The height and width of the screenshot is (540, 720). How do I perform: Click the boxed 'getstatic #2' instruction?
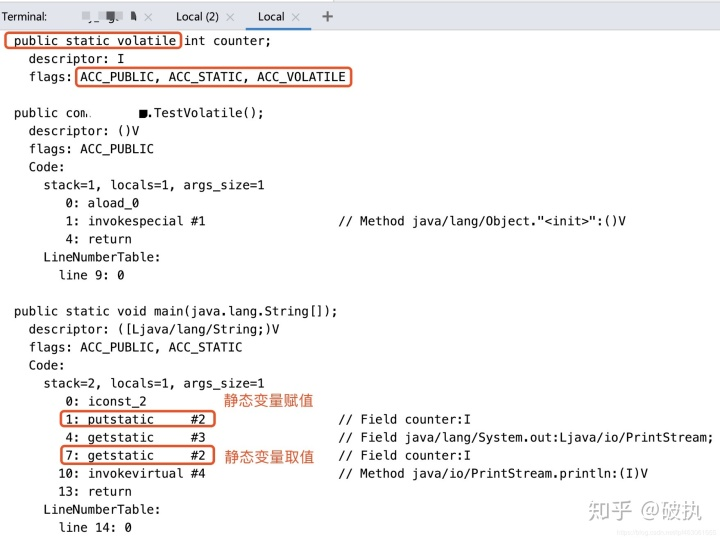(x=138, y=455)
